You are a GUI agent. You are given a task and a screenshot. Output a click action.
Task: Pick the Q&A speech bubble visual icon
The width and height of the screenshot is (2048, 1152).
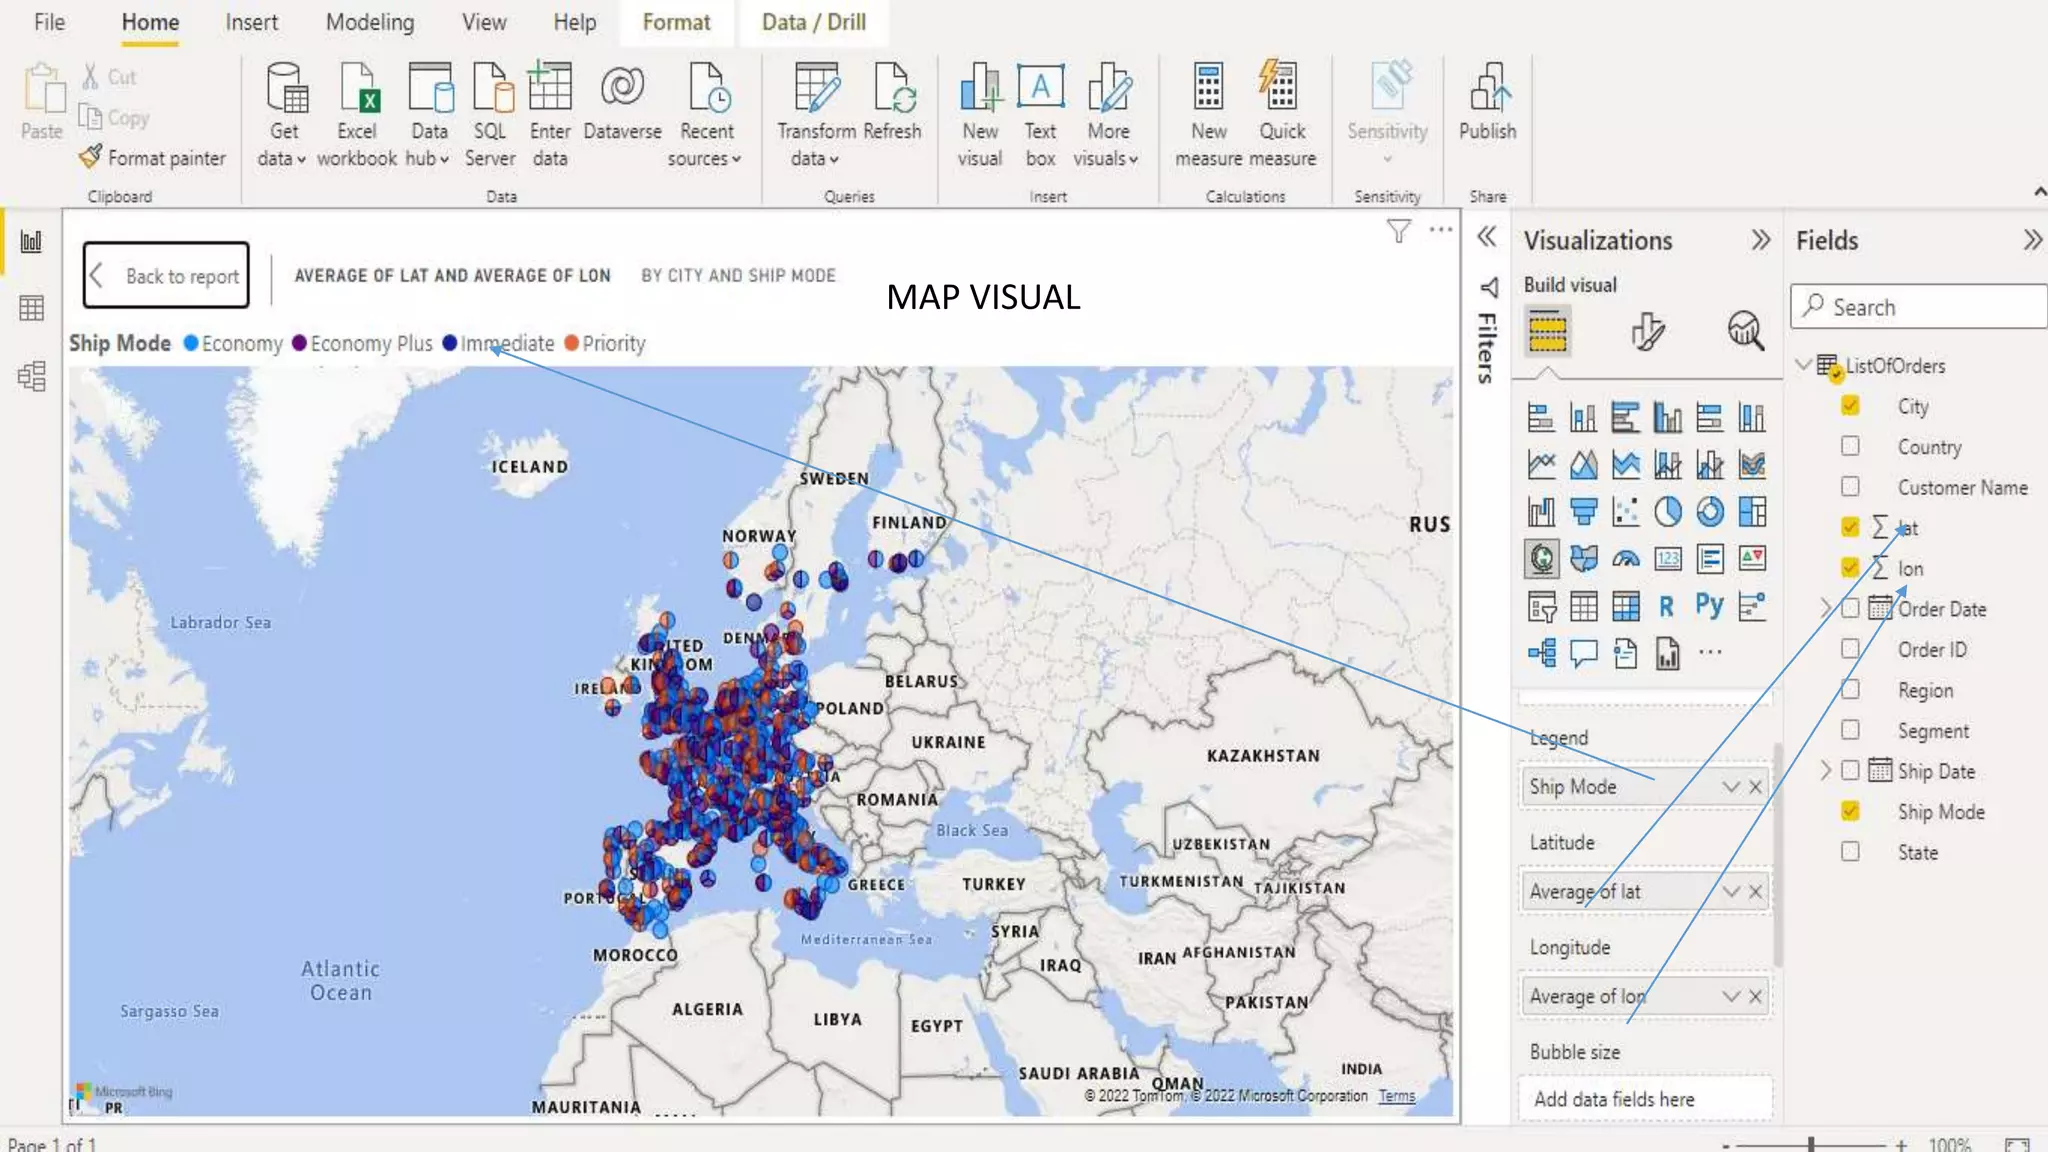tap(1583, 653)
